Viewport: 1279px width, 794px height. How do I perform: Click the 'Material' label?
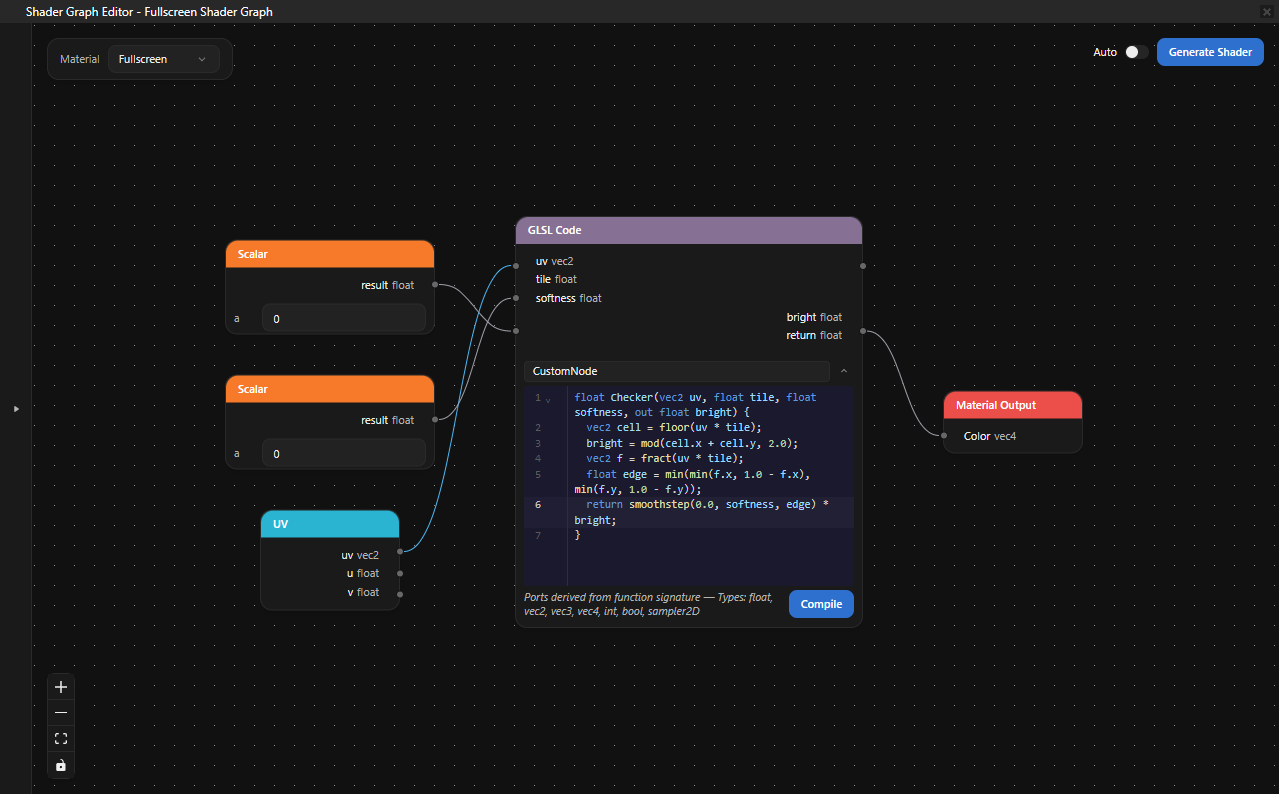click(80, 59)
